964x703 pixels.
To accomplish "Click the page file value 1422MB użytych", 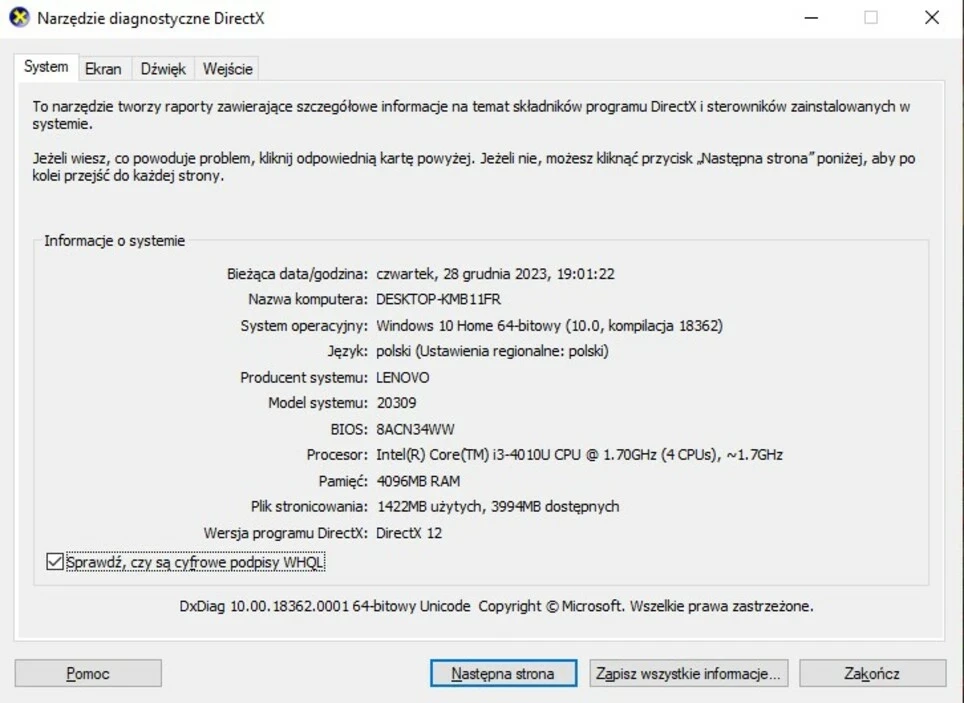I will [498, 506].
